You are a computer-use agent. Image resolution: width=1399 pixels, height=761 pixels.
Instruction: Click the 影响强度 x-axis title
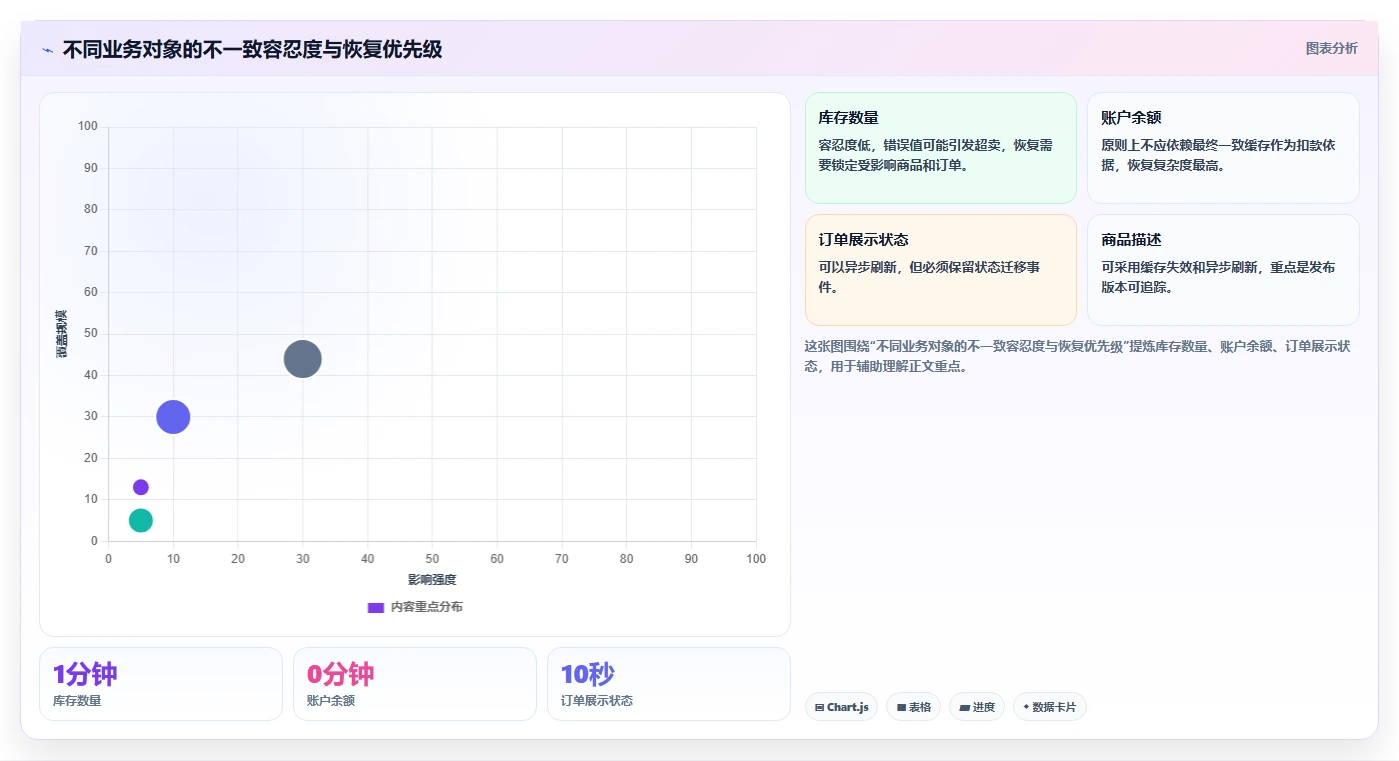coord(432,580)
